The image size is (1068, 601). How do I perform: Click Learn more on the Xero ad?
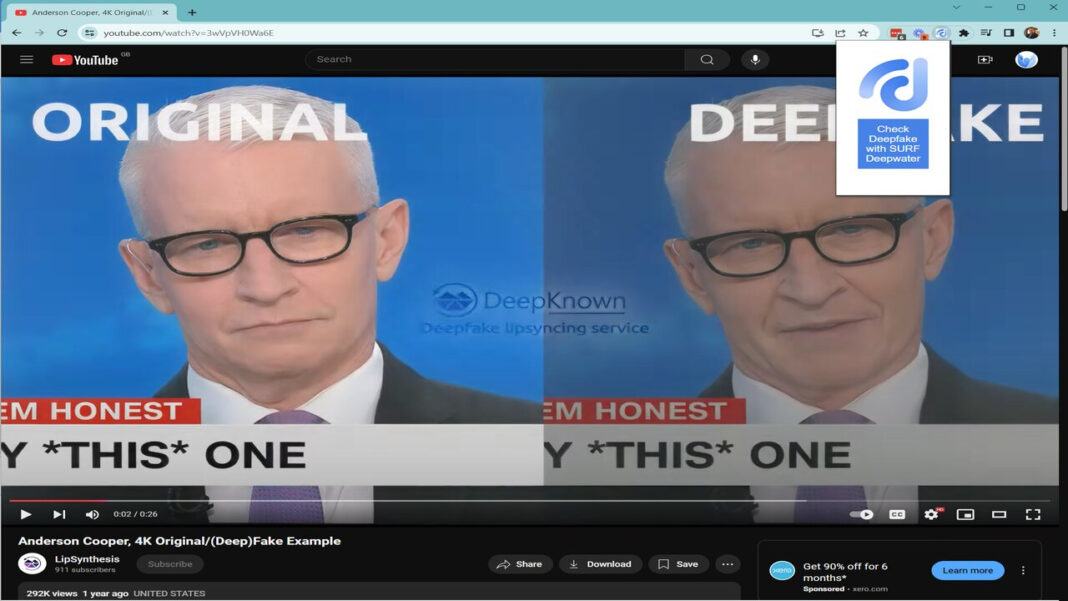click(966, 570)
